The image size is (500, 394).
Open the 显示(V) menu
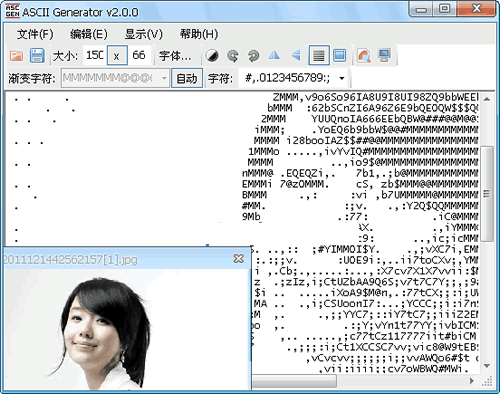pos(144,34)
